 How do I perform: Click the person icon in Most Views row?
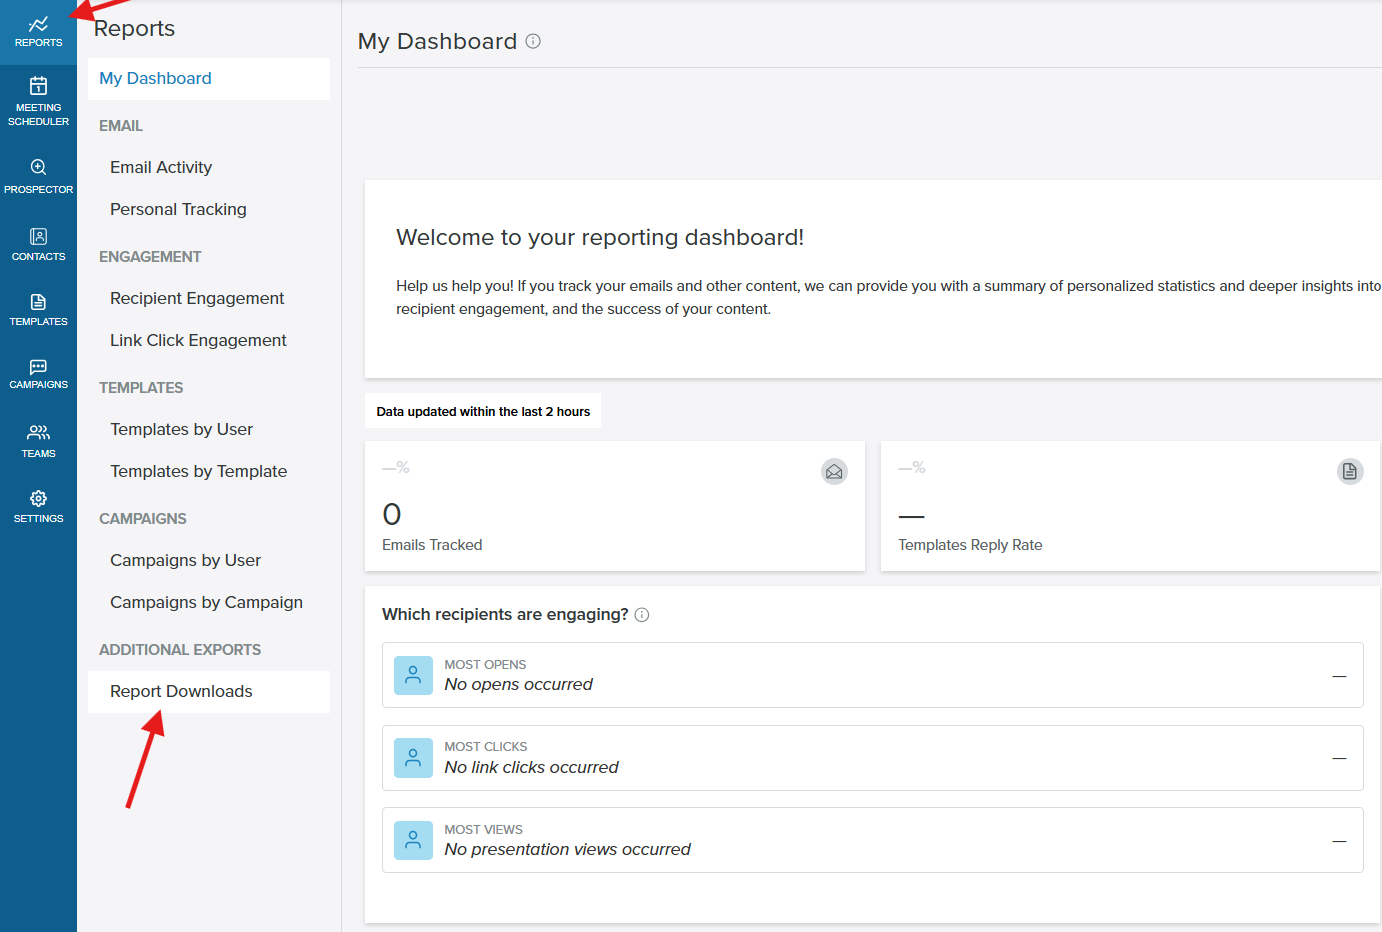(x=413, y=841)
